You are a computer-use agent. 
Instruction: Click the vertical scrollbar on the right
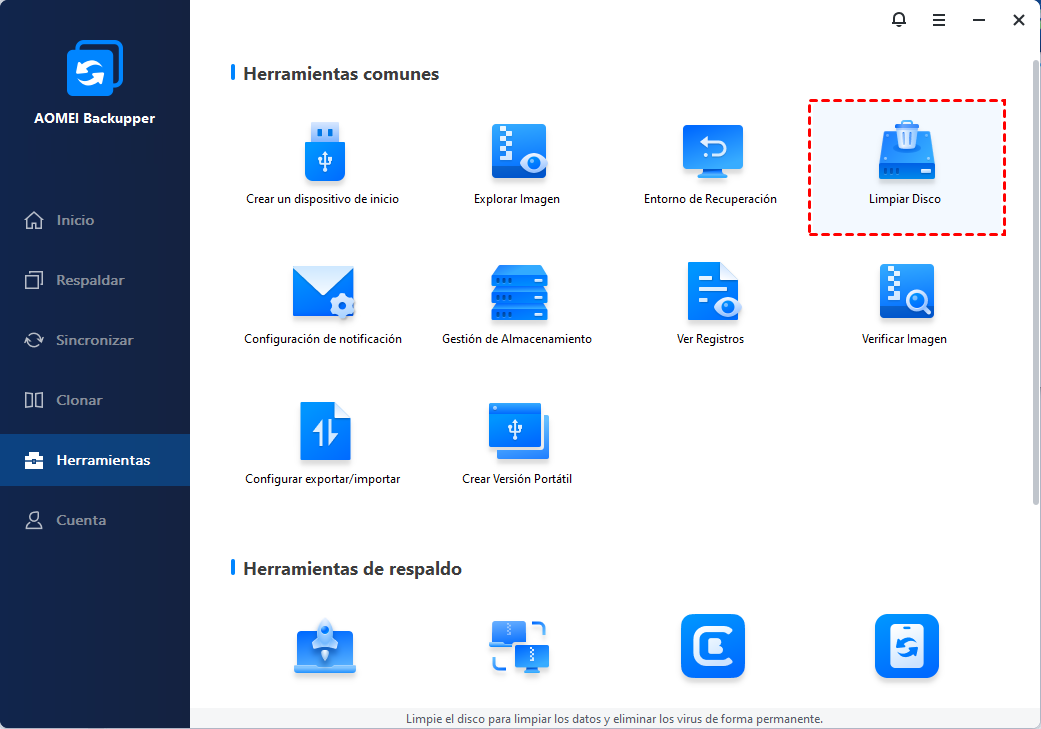[1035, 280]
